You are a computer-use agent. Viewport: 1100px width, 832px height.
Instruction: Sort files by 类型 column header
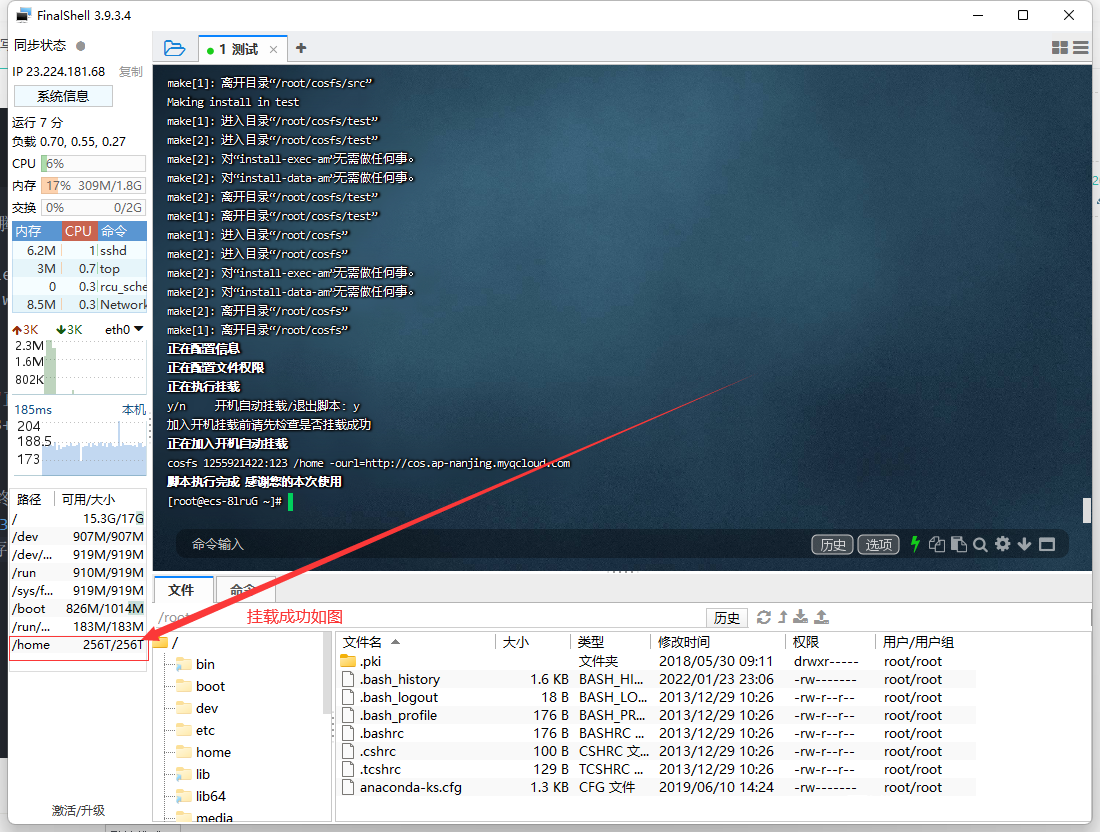tap(609, 642)
